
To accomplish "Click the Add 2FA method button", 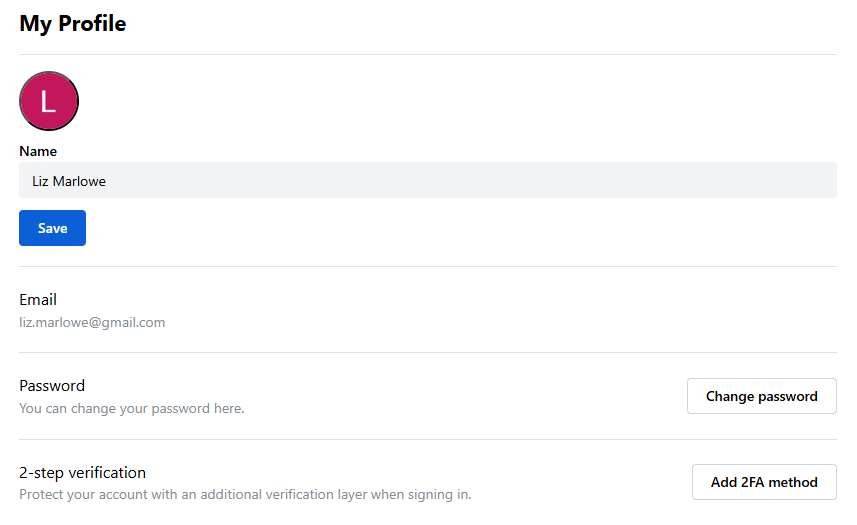I will click(x=764, y=482).
